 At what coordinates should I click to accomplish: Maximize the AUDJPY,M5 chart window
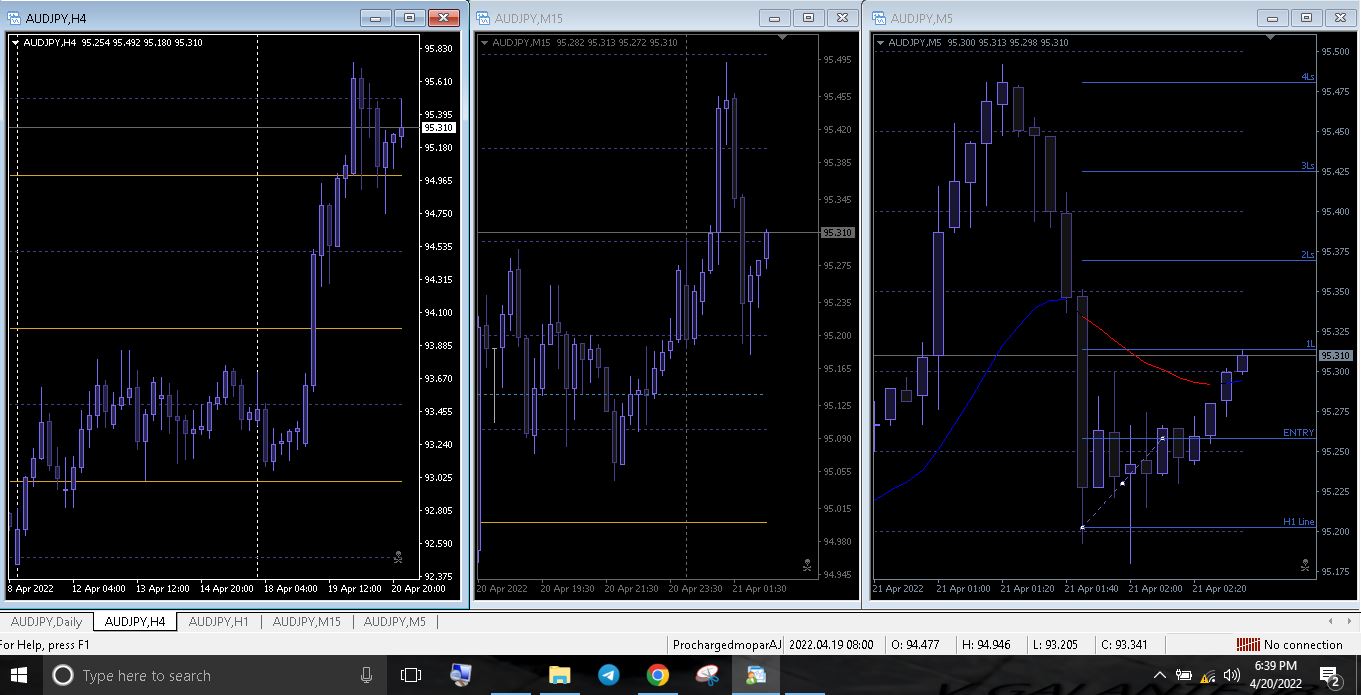click(1306, 18)
